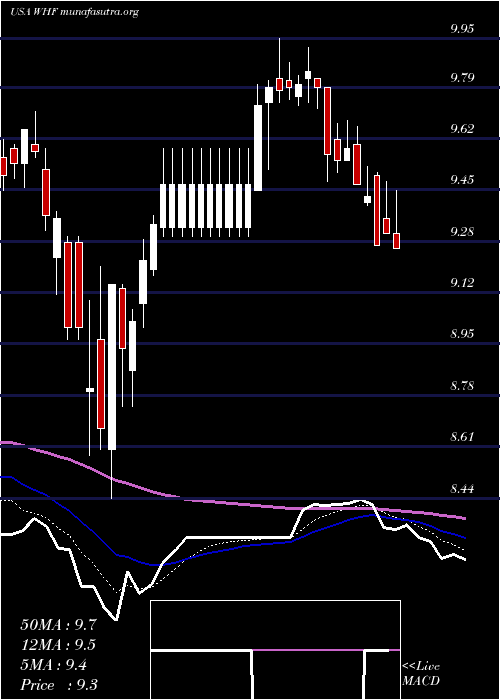Click the 9.62 price axis label
This screenshot has height=700, width=500.
(462, 130)
